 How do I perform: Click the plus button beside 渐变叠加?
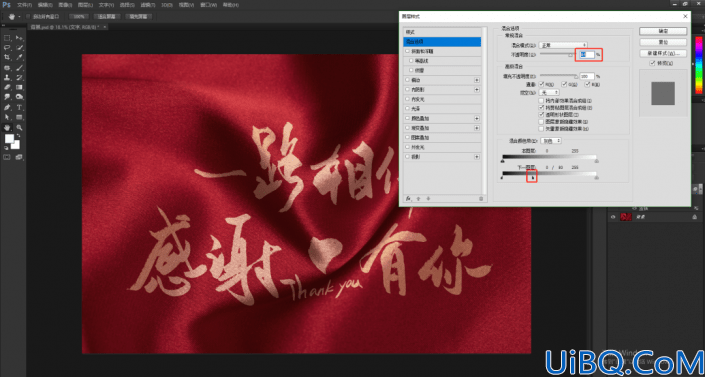coord(477,128)
